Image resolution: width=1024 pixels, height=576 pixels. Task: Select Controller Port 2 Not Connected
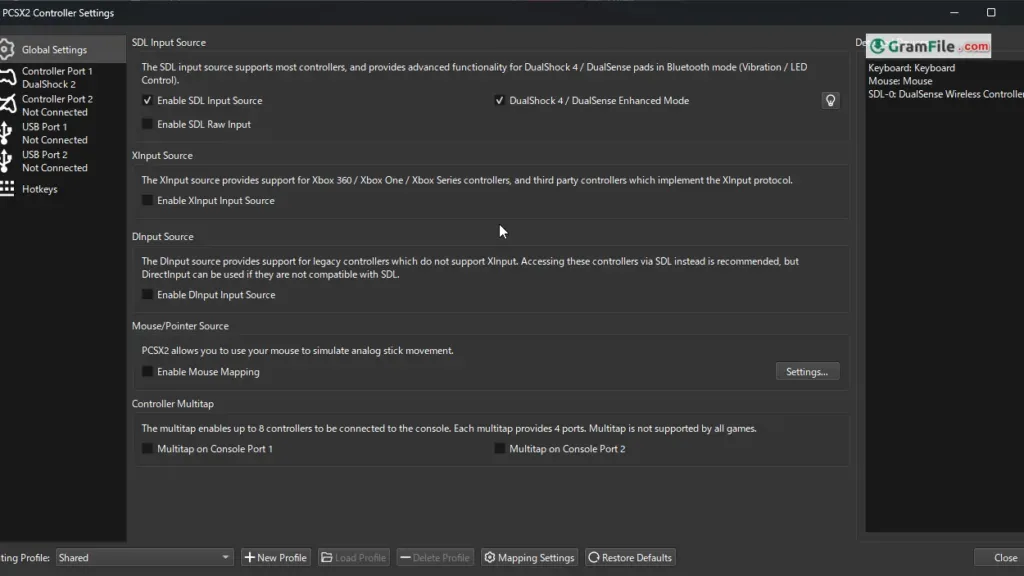pos(63,105)
